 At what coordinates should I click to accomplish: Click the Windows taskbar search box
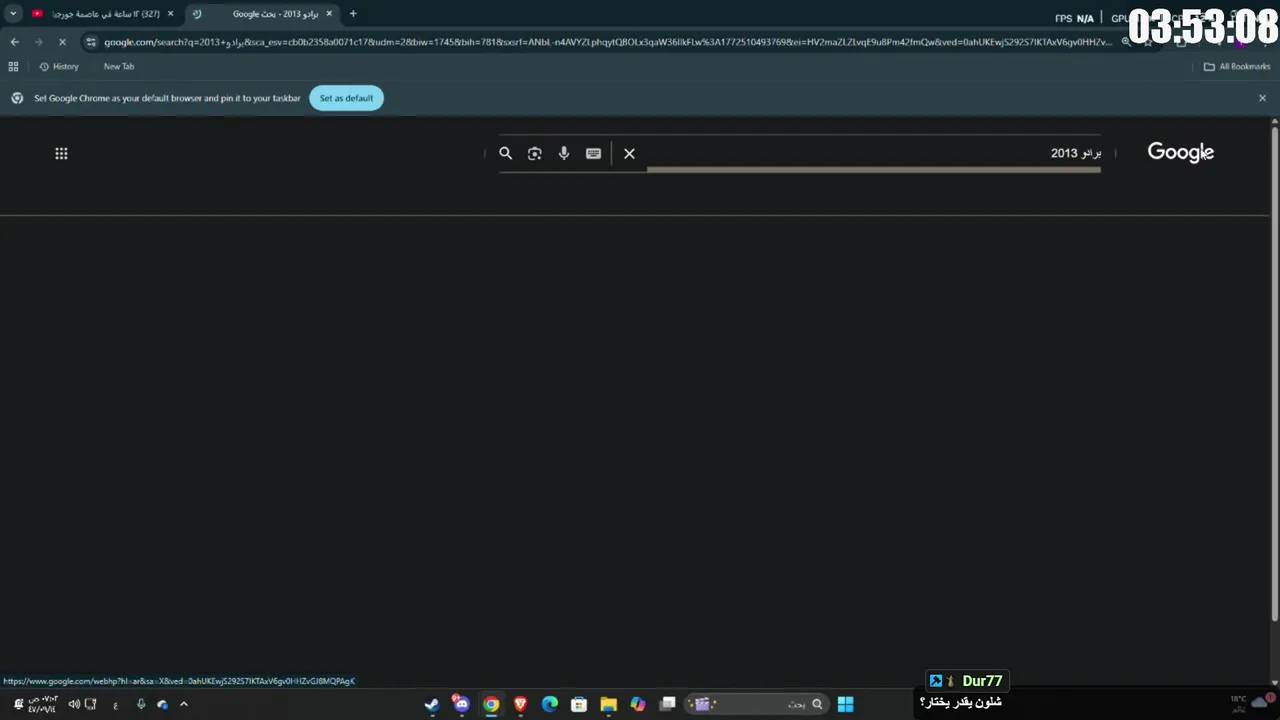757,704
